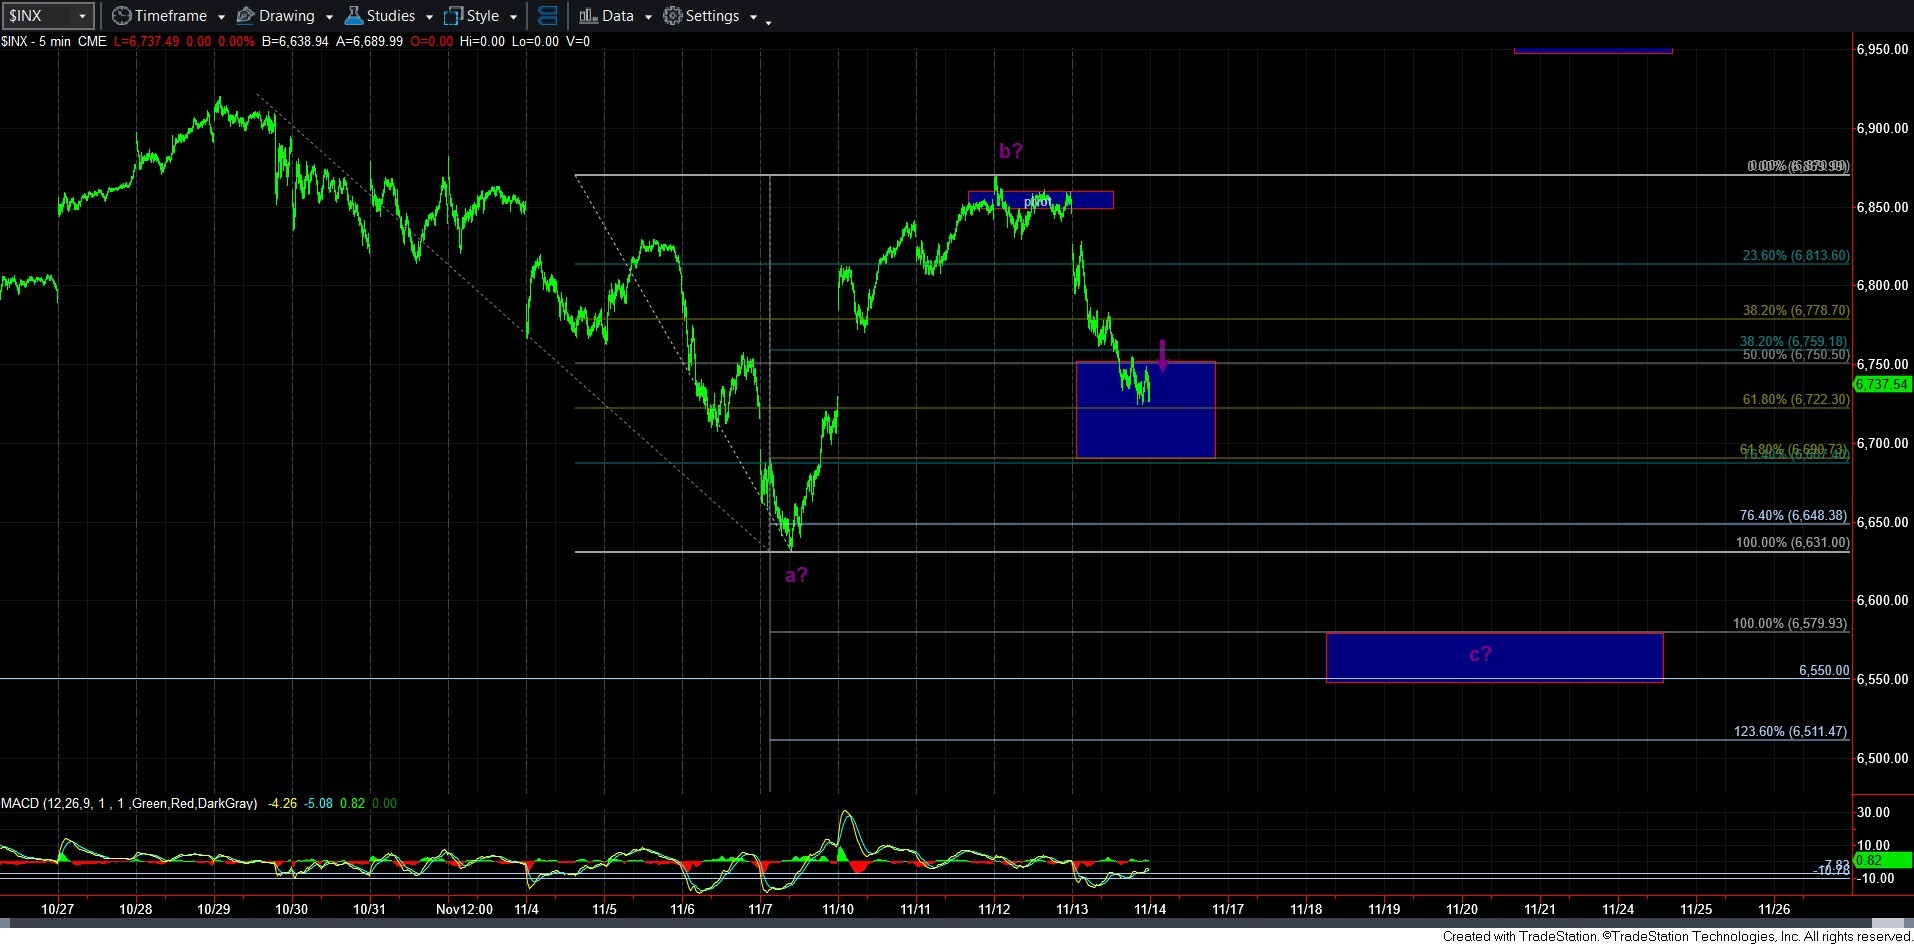The image size is (1914, 944).
Task: Click the Data bar chart icon
Action: point(588,16)
